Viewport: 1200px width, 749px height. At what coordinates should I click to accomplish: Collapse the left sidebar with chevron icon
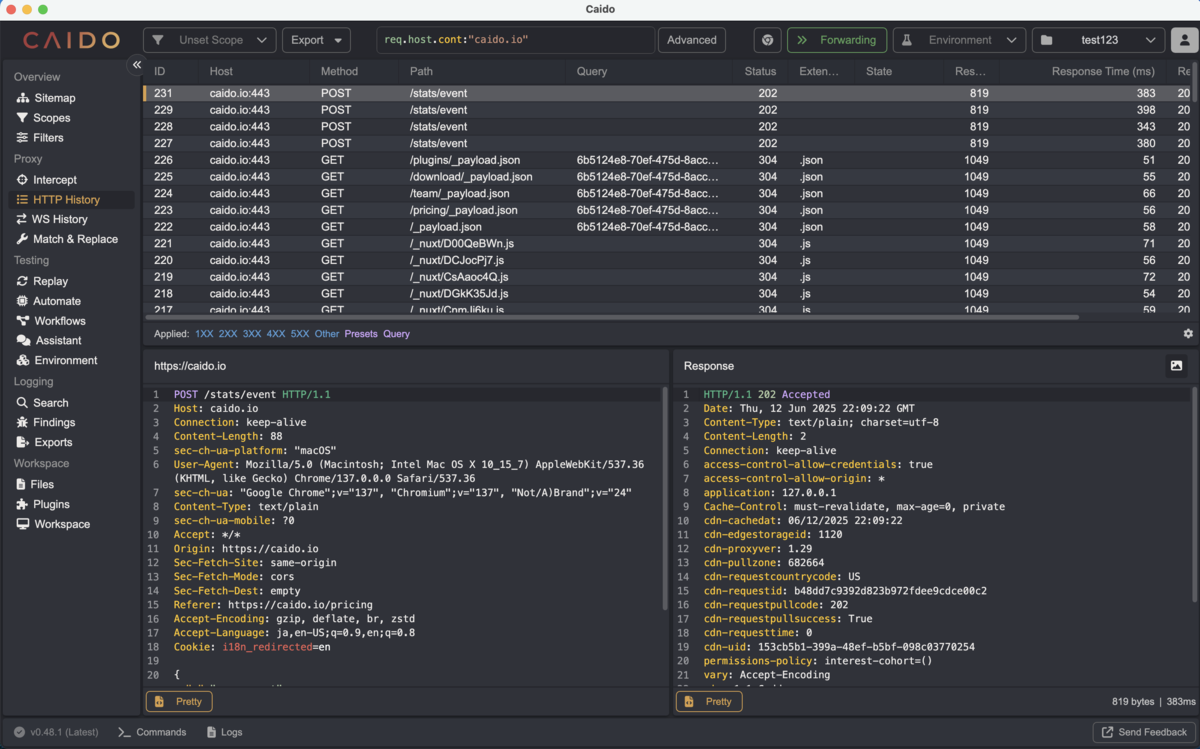137,65
